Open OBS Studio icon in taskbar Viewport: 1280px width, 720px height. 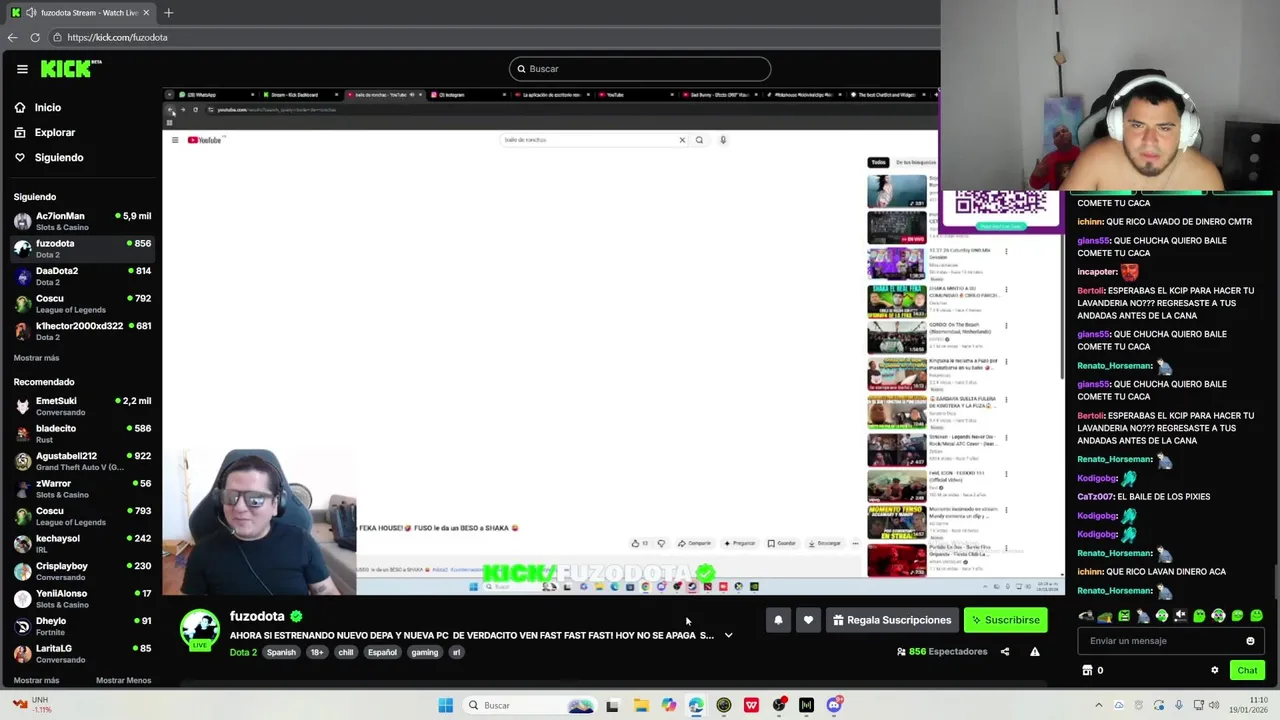[779, 705]
